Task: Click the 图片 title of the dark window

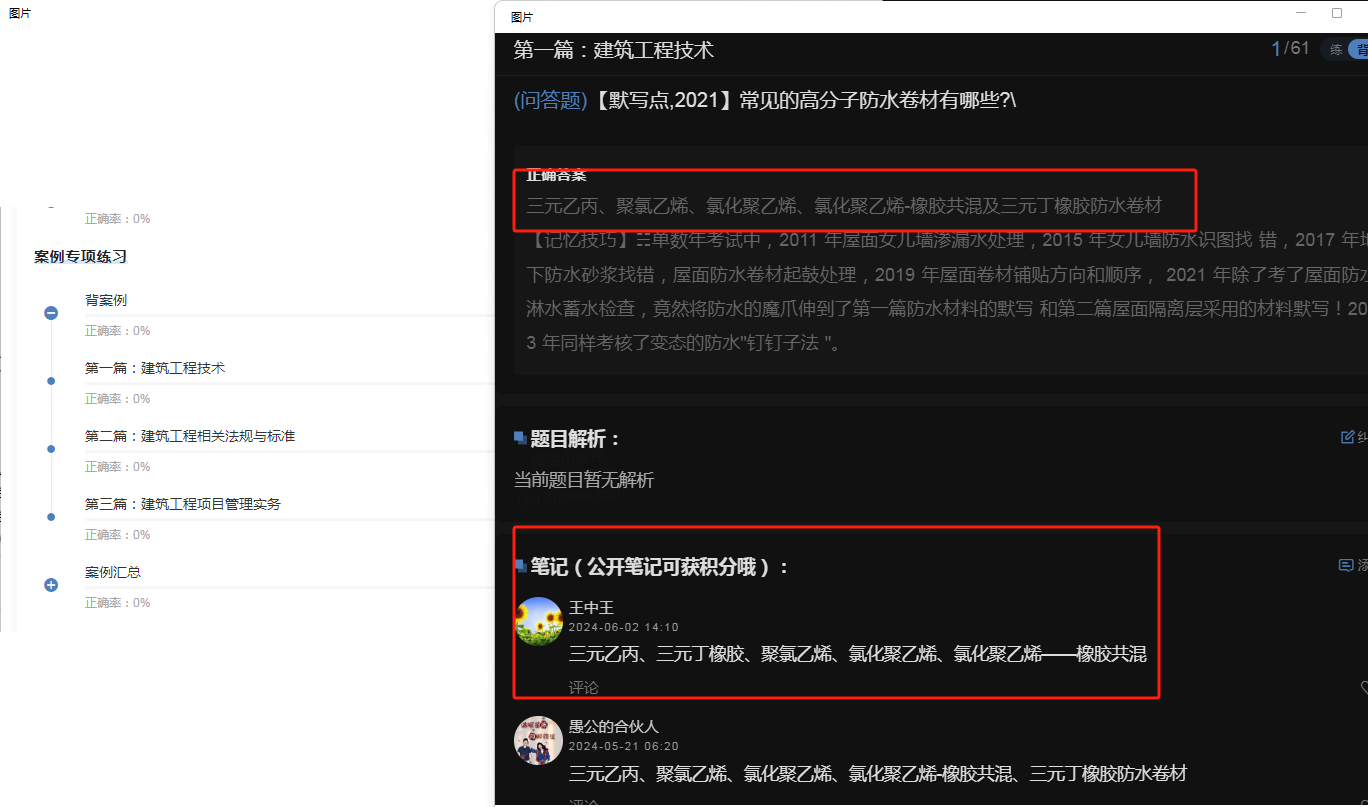Action: 522,18
